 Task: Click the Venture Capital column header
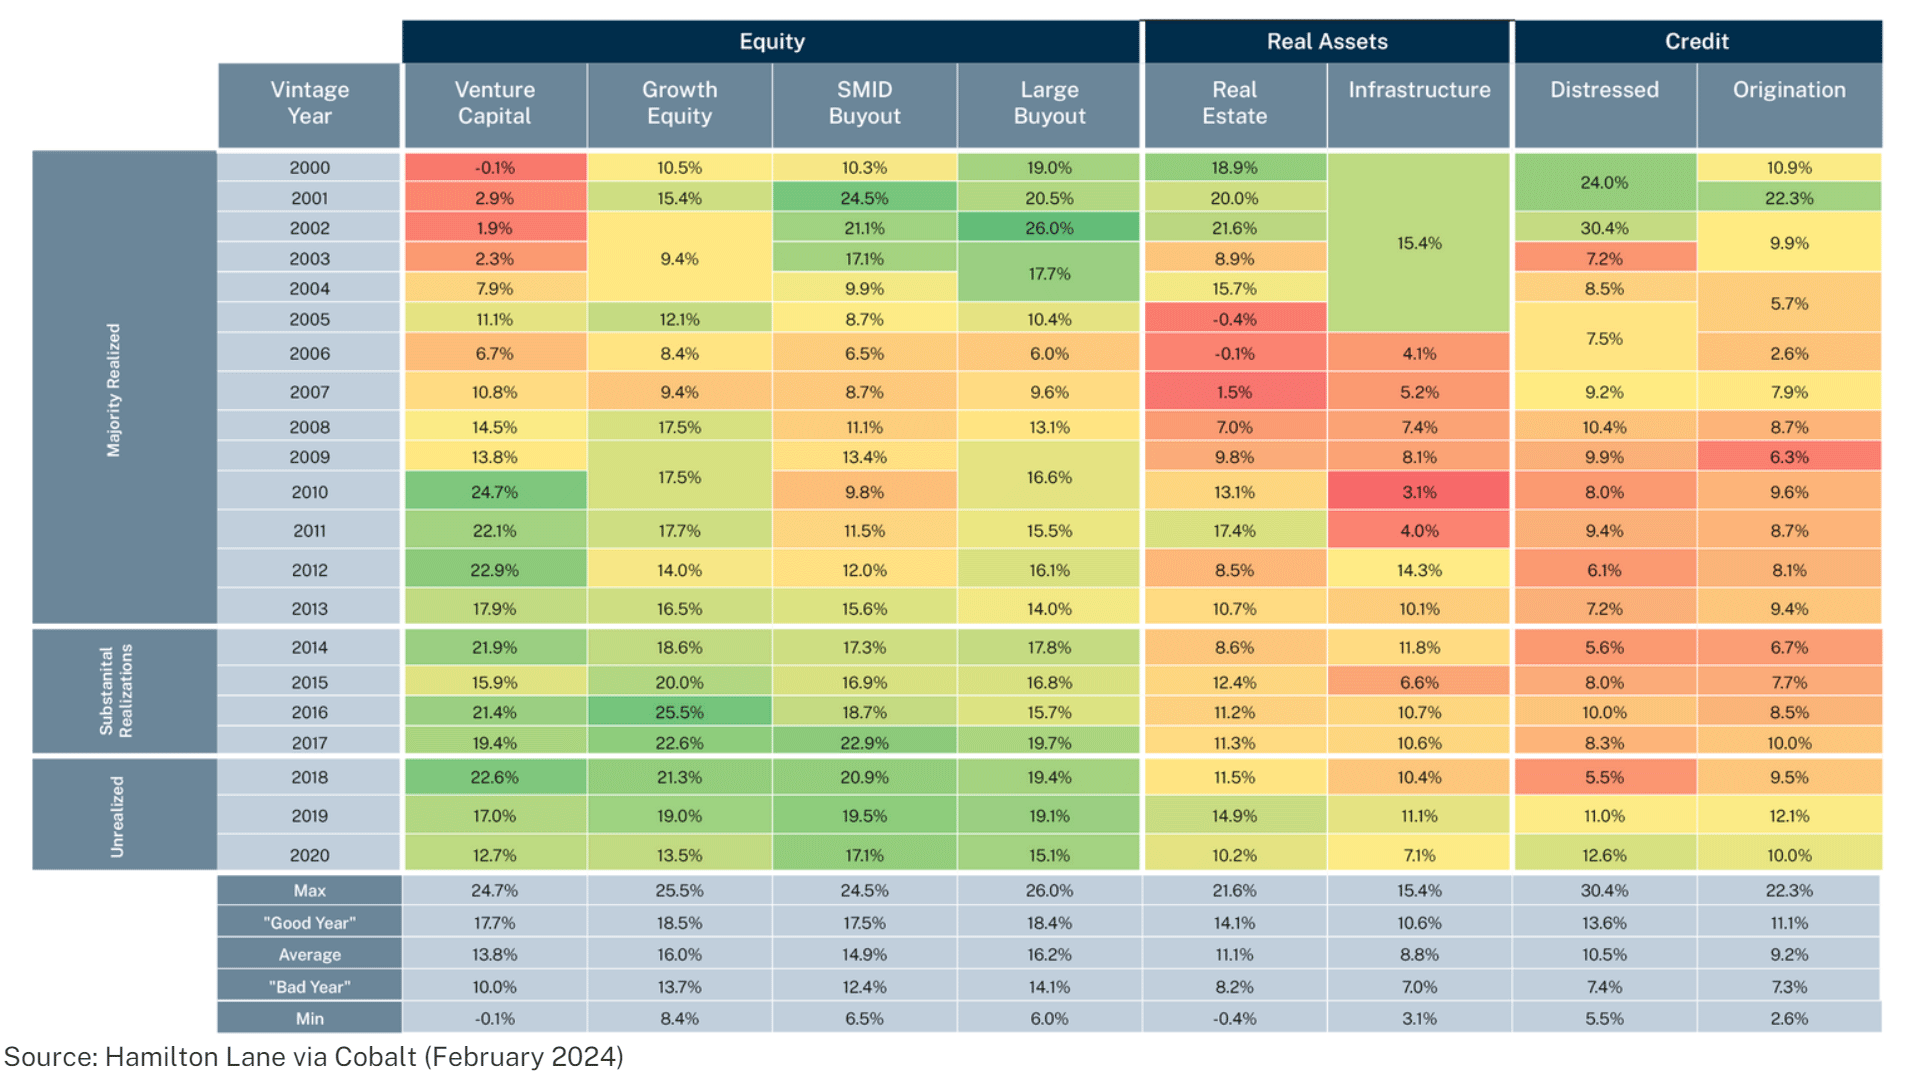[x=494, y=103]
